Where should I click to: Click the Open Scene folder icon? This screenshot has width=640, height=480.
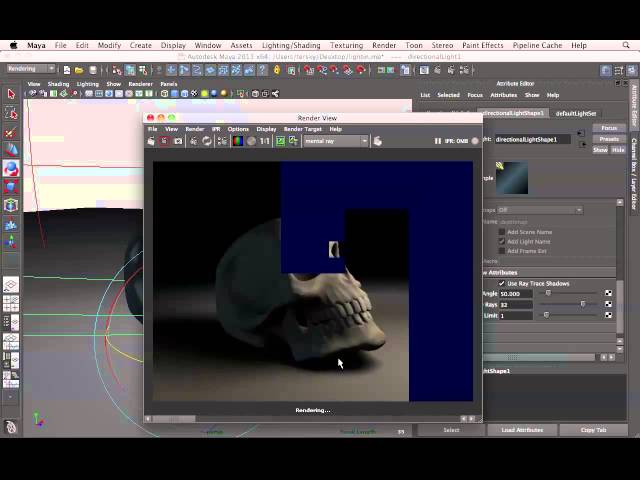79,70
